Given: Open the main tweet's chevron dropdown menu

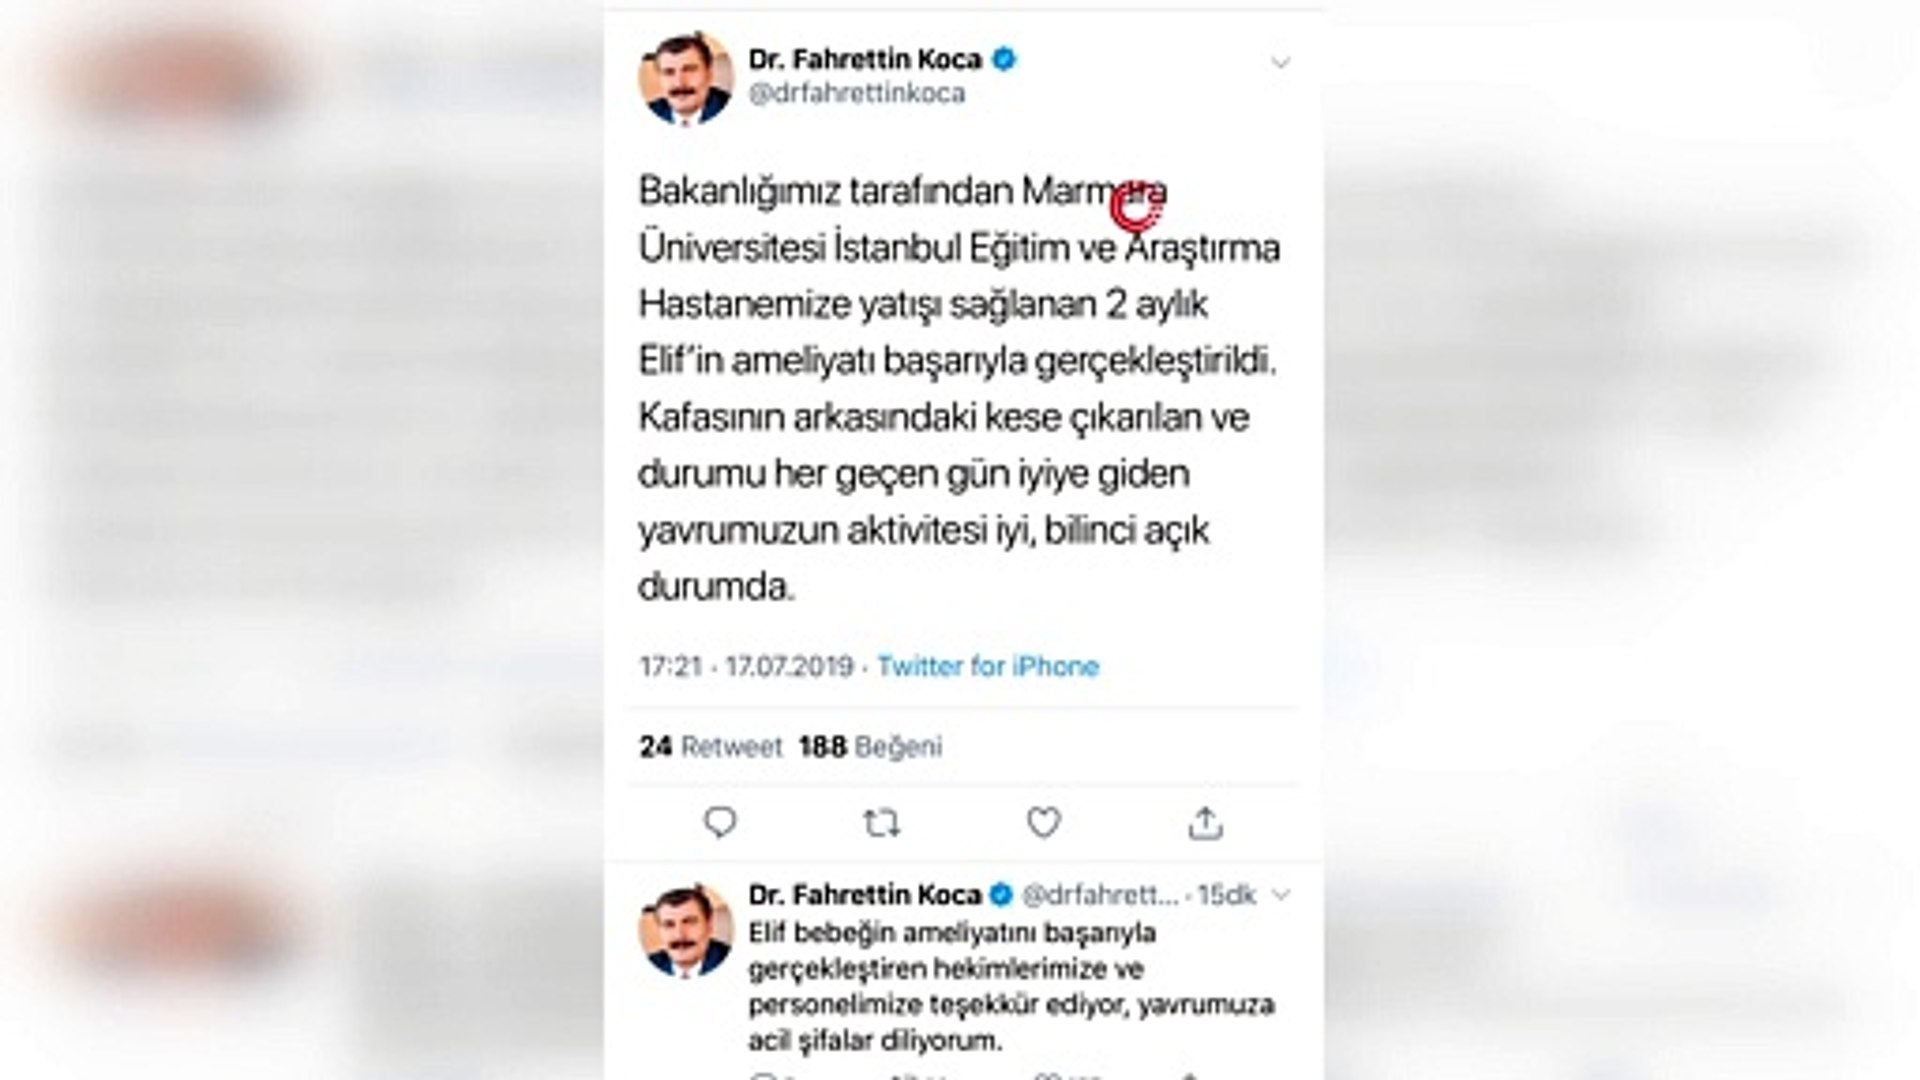Looking at the screenshot, I should pos(1280,63).
